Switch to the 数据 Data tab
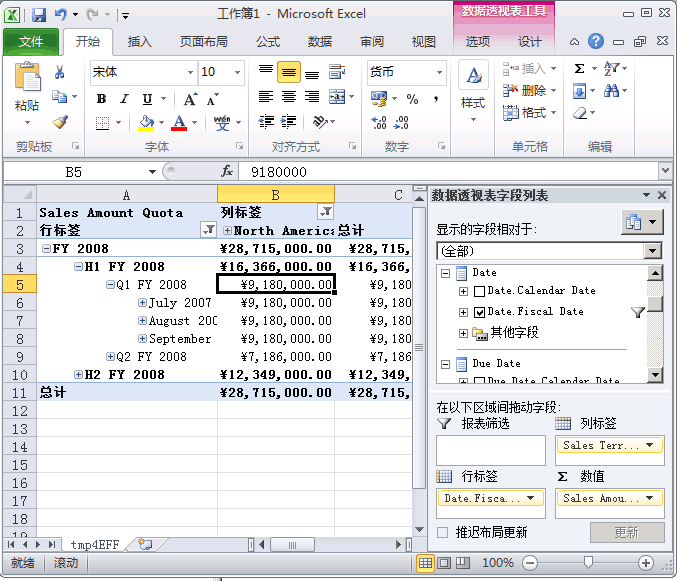 click(x=320, y=42)
